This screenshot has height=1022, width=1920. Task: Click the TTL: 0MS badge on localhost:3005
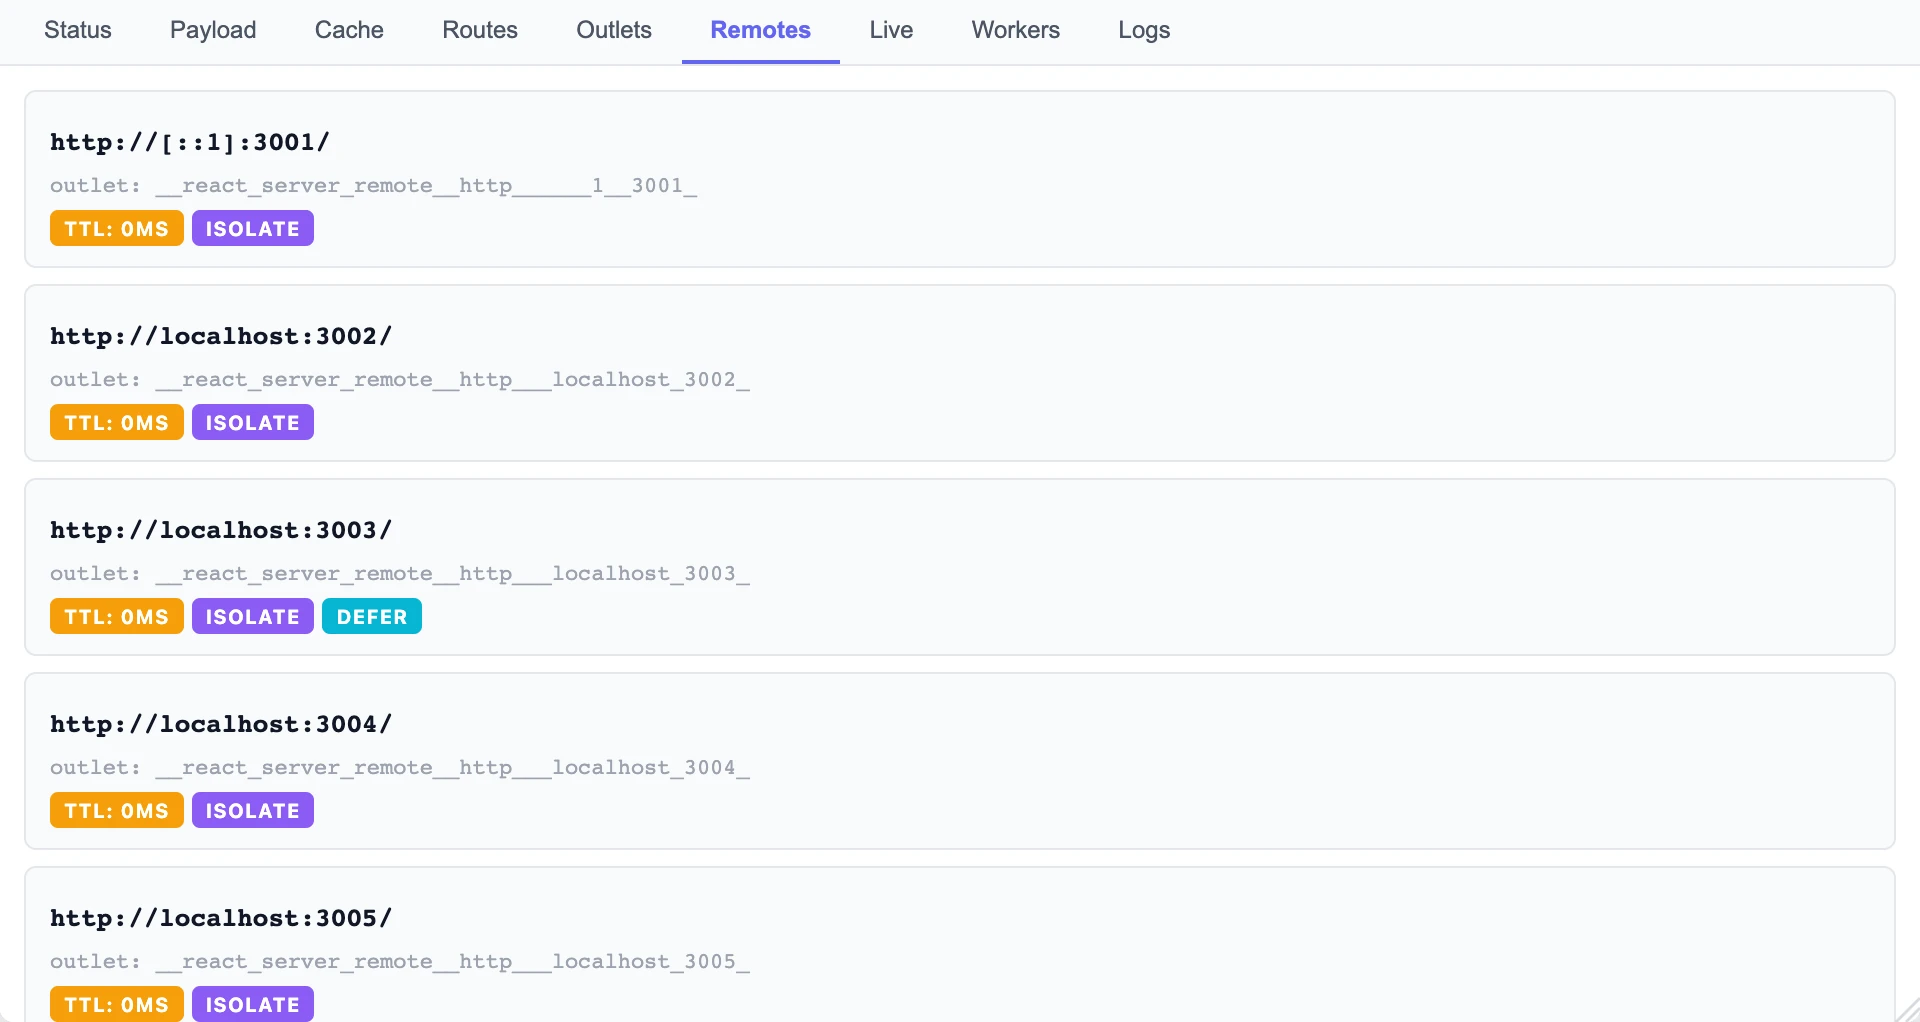point(116,1004)
